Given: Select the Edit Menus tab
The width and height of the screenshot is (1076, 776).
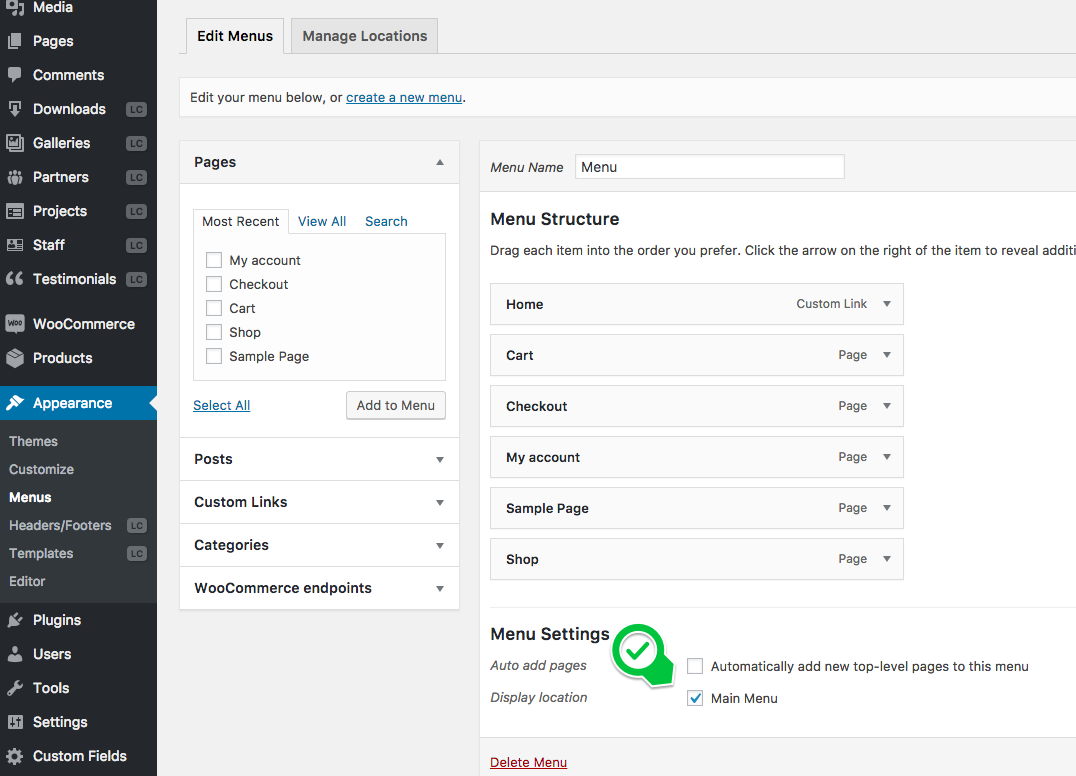Looking at the screenshot, I should (x=235, y=36).
